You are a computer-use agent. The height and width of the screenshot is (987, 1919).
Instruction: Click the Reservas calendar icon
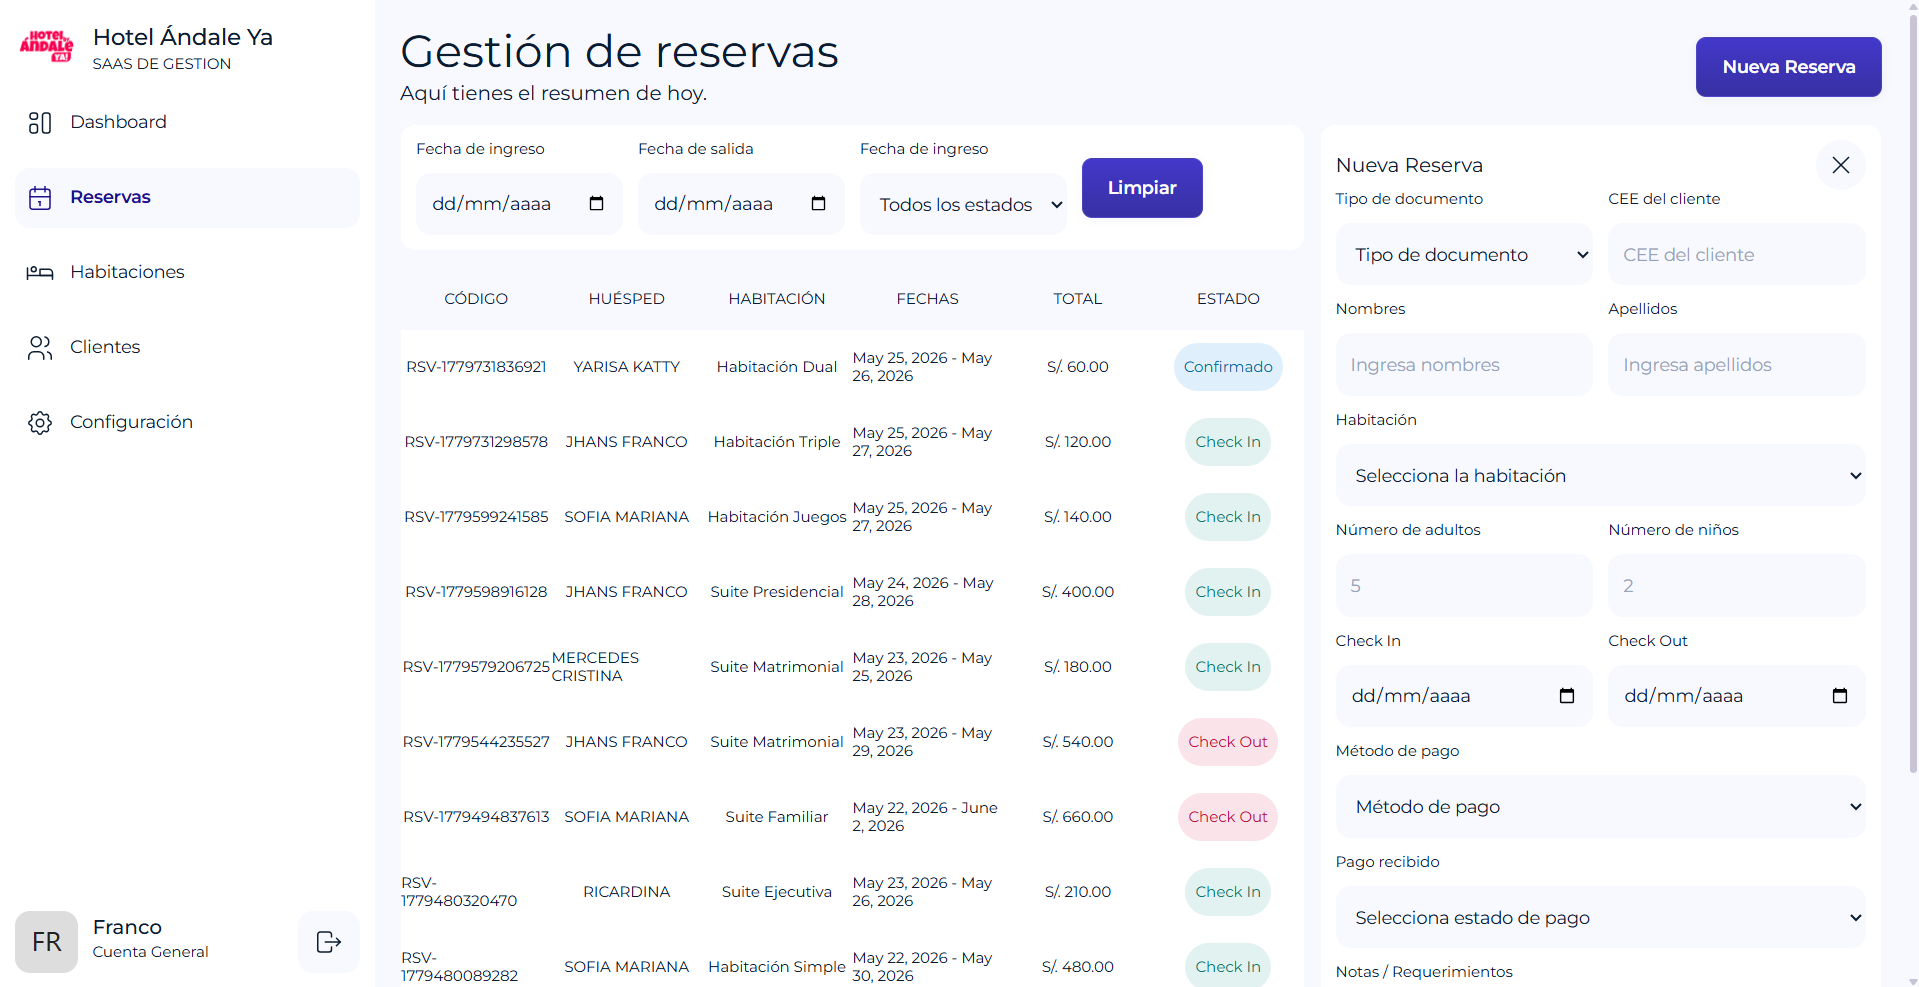click(40, 198)
